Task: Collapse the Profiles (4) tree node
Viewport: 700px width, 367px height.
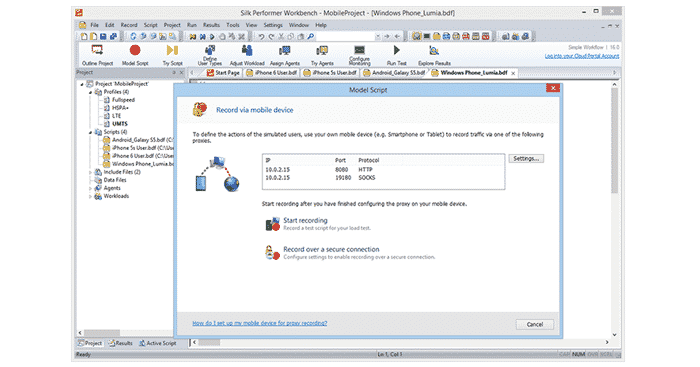Action: [x=90, y=92]
